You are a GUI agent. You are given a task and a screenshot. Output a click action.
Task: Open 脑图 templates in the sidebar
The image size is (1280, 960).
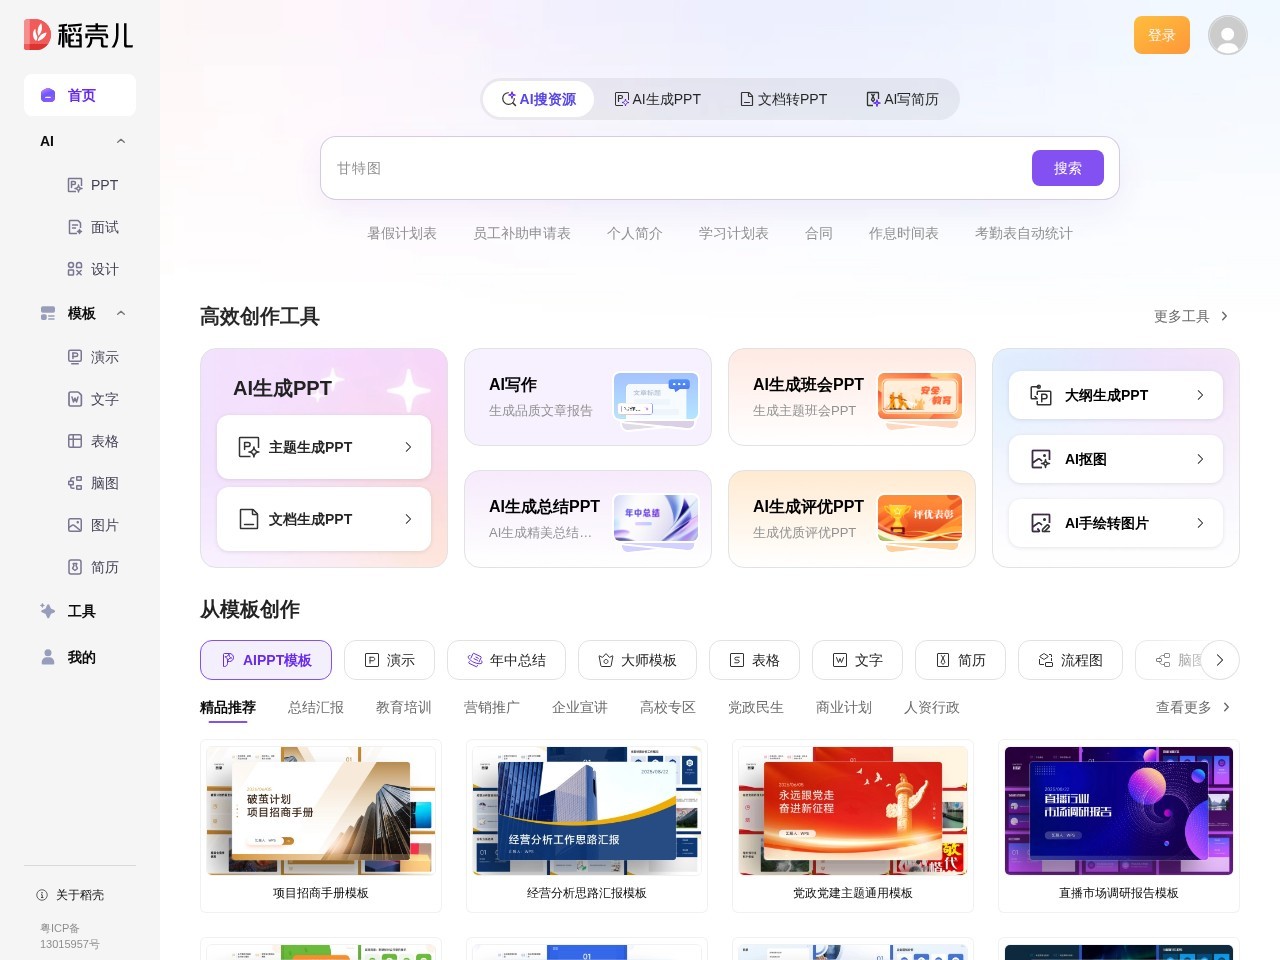point(92,483)
